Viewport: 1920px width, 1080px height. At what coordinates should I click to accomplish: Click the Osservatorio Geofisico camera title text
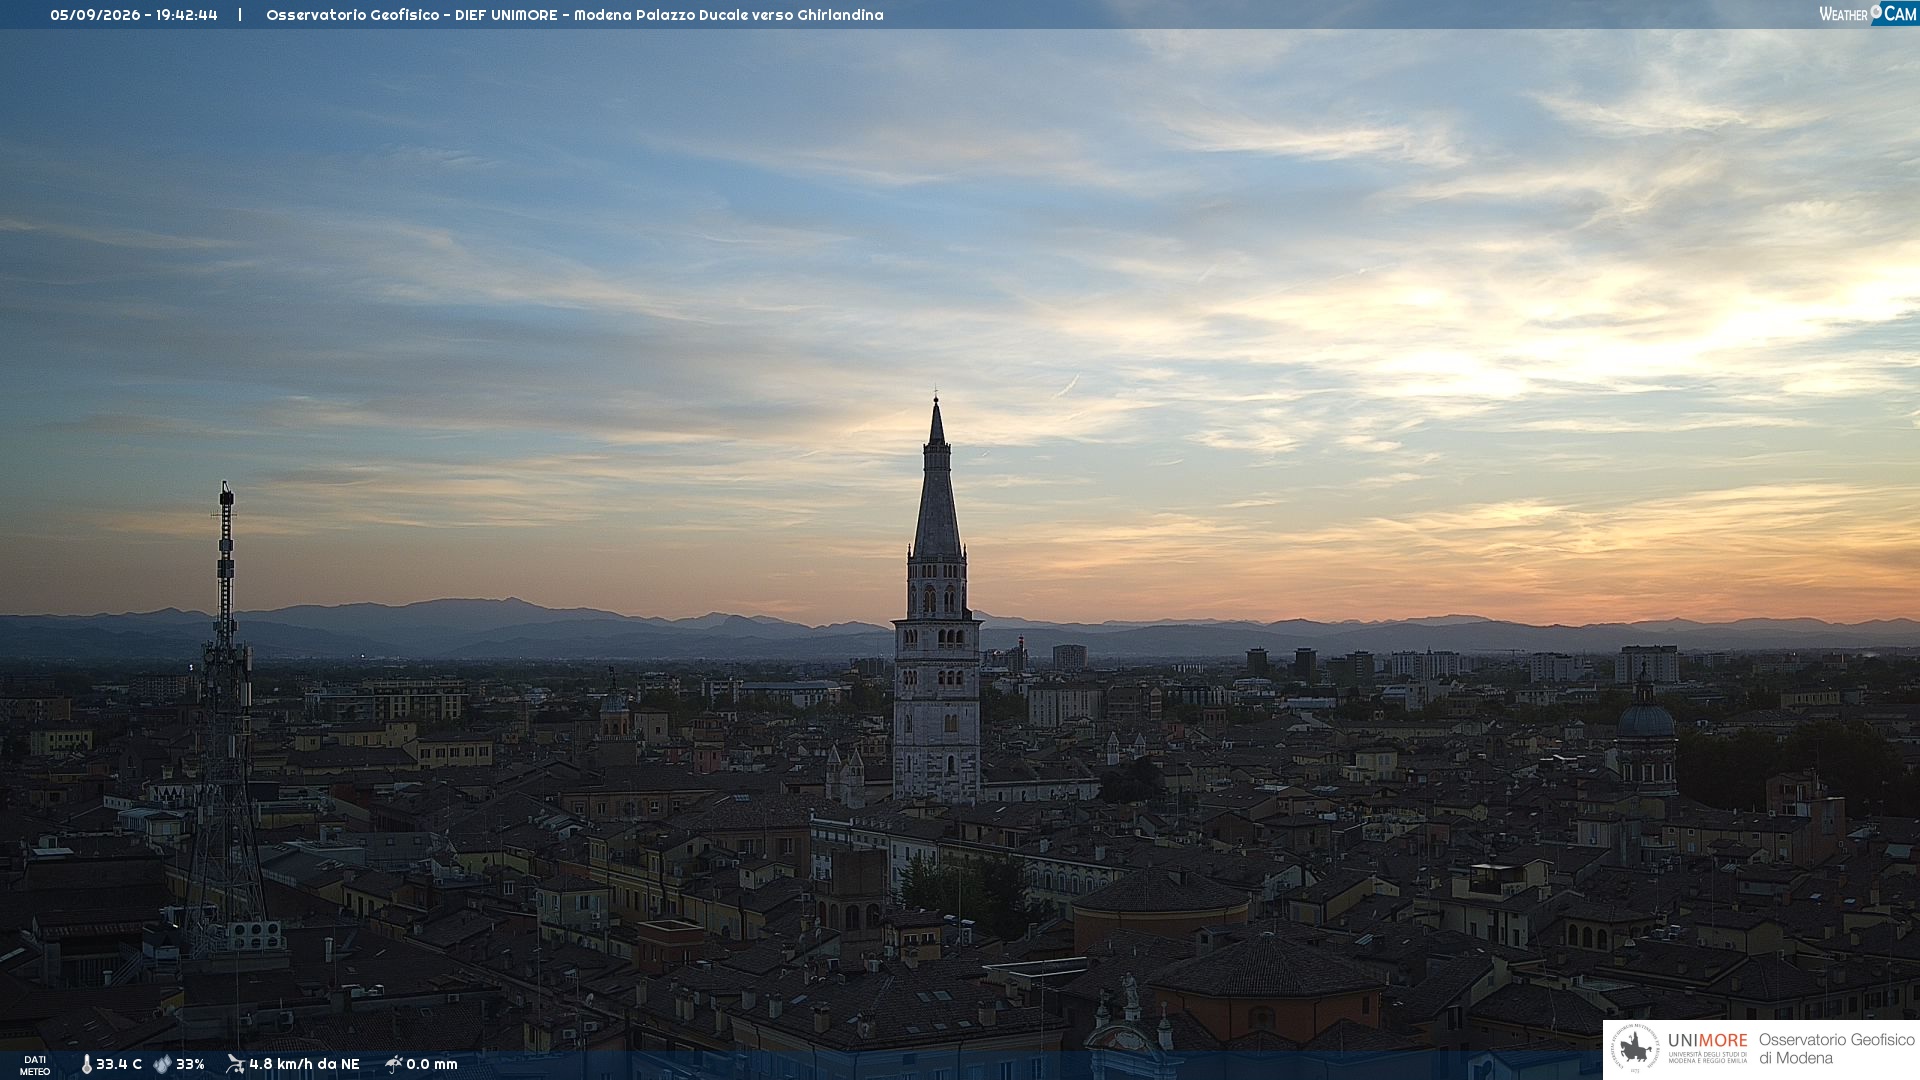tap(575, 15)
